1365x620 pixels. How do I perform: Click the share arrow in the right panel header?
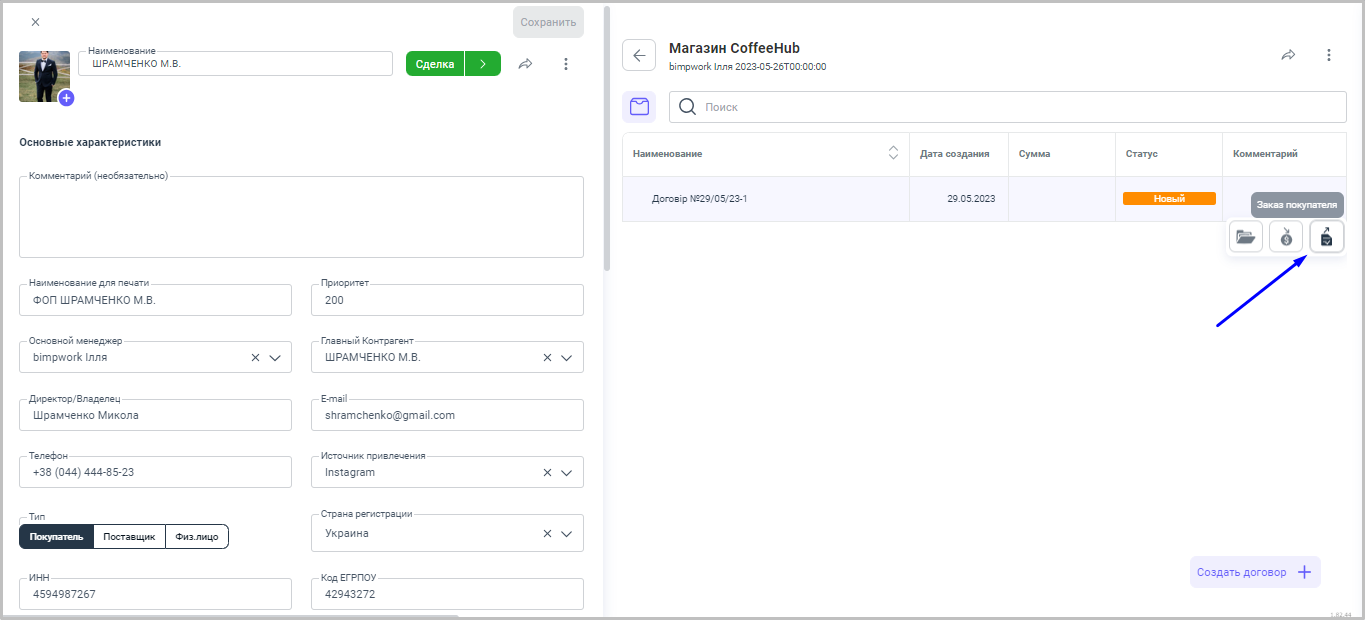[x=1288, y=55]
